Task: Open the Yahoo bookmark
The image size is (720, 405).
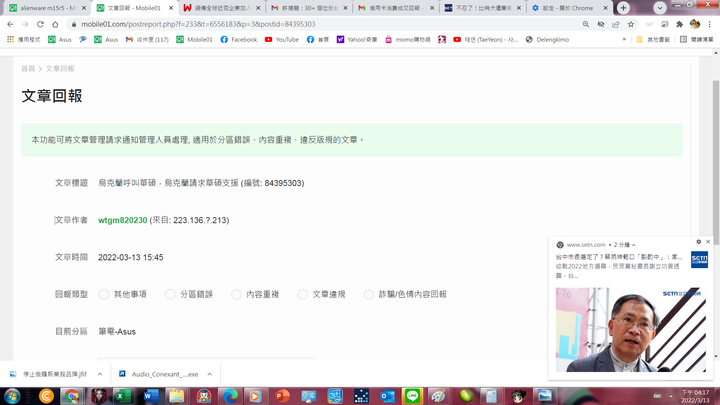Action: 357,39
